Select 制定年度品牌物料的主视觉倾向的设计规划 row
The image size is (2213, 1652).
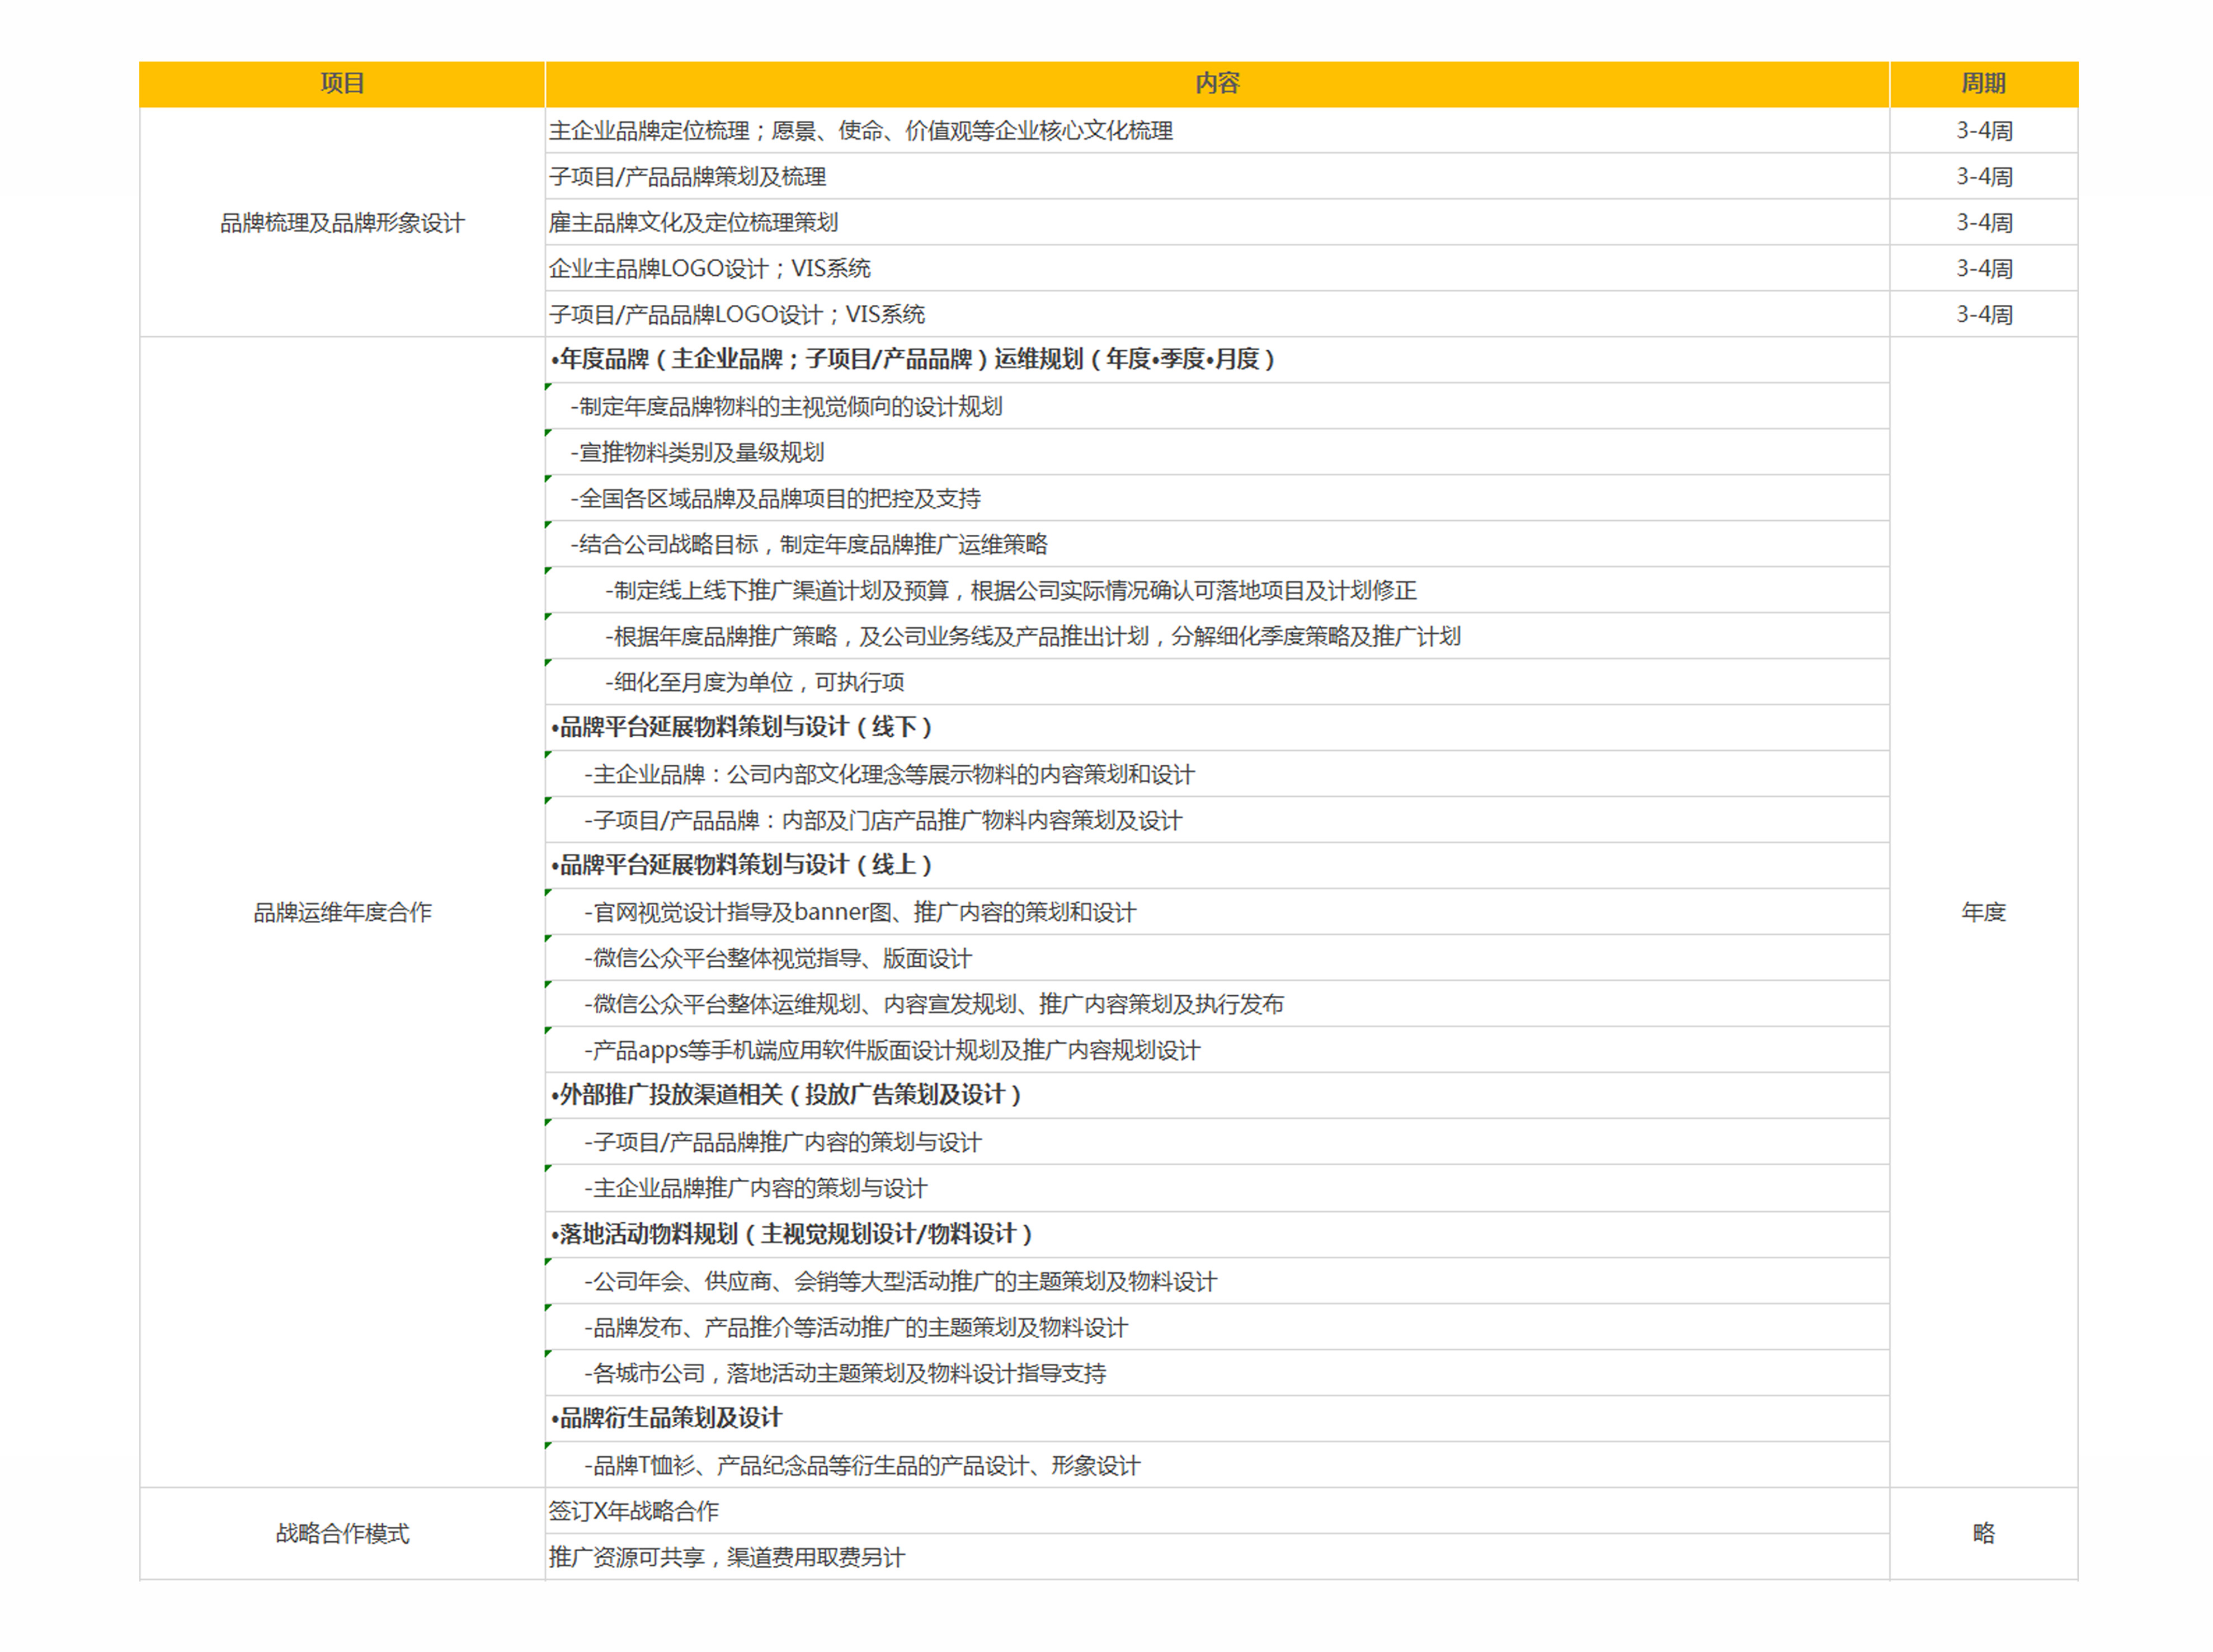point(1217,406)
